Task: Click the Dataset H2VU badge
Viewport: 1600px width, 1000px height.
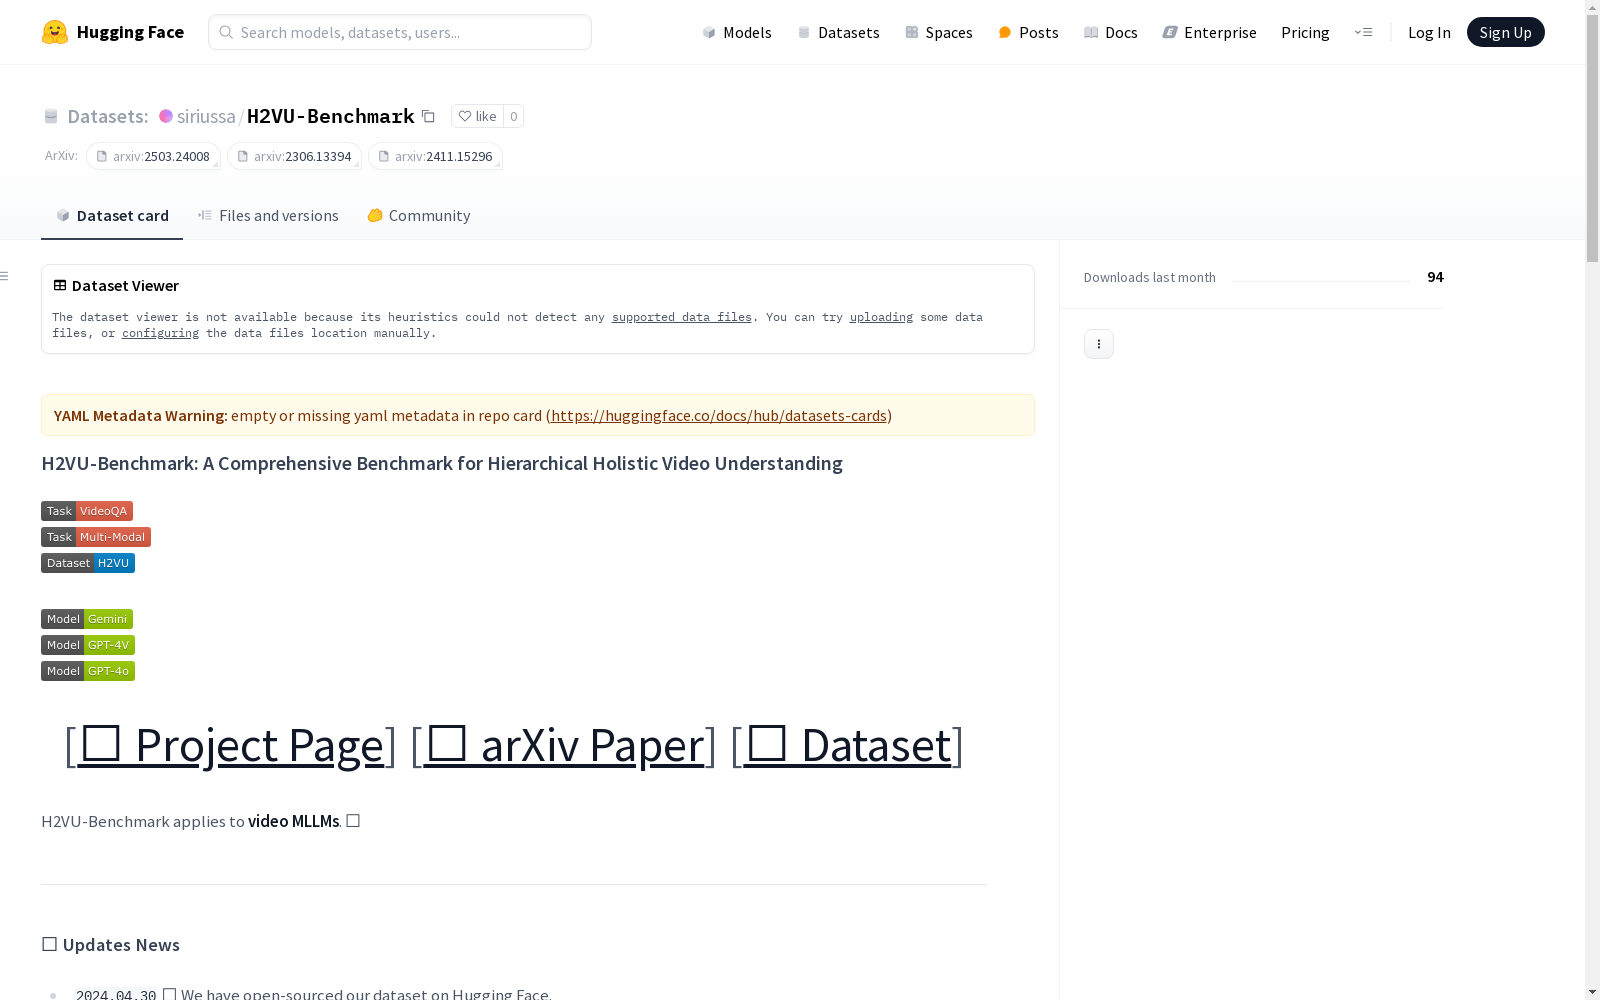Action: pyautogui.click(x=88, y=563)
